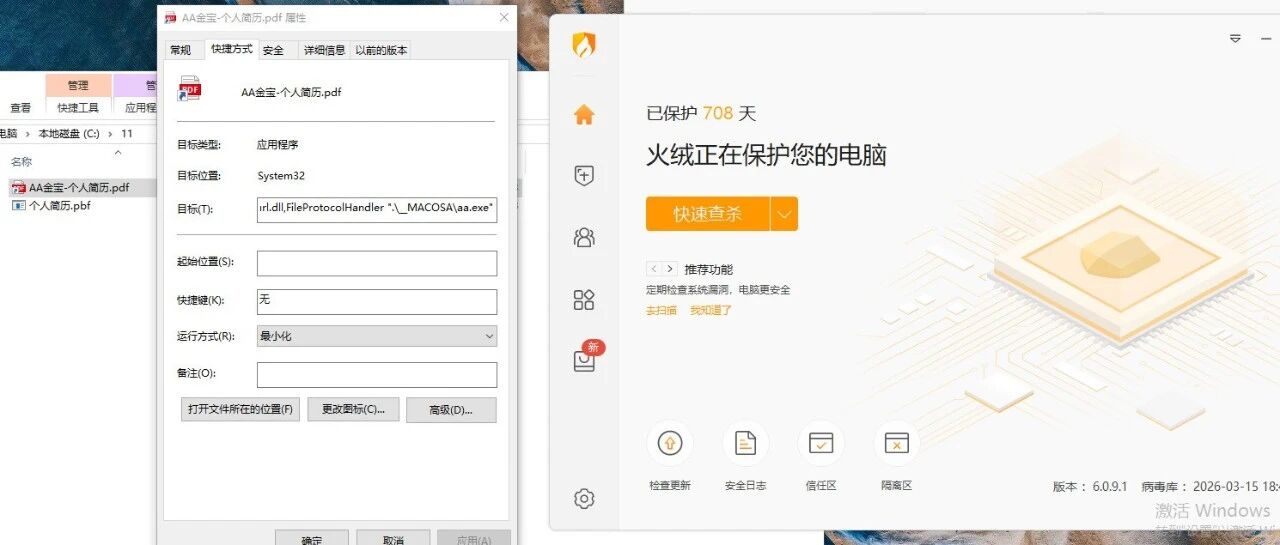Open 隔离区 quarantine icon

click(897, 443)
